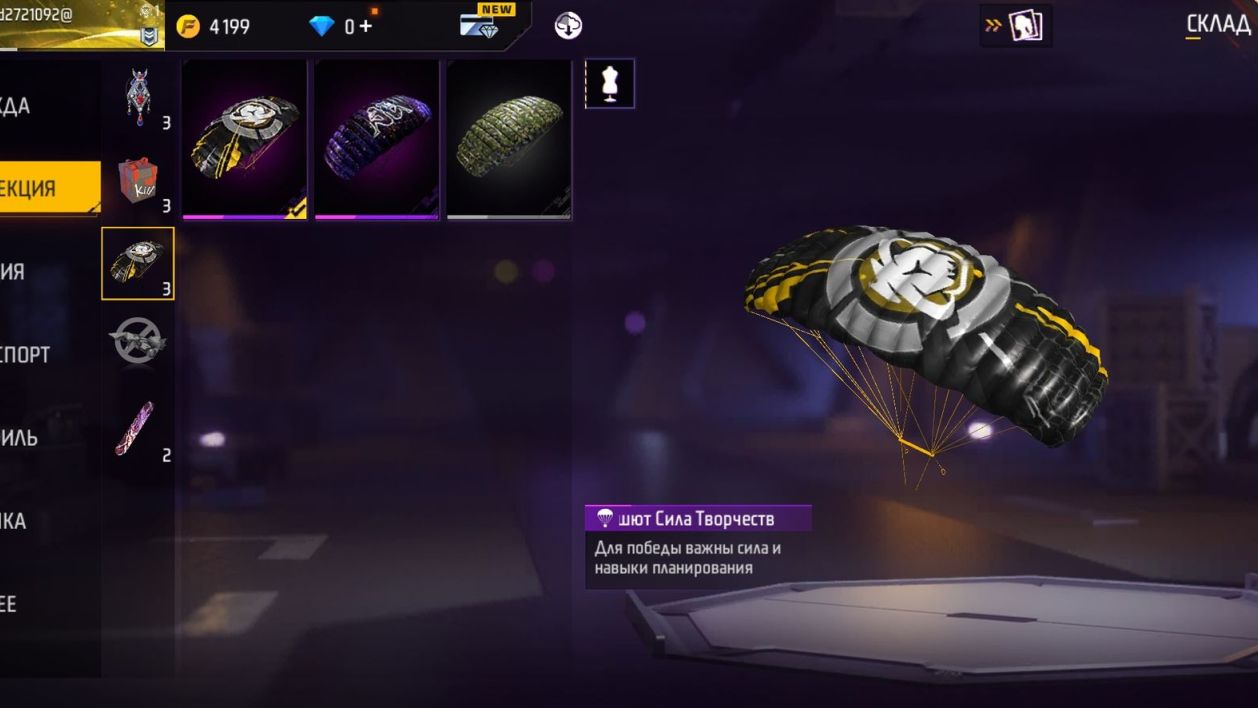Open the mannequin preview icon

[x=610, y=84]
